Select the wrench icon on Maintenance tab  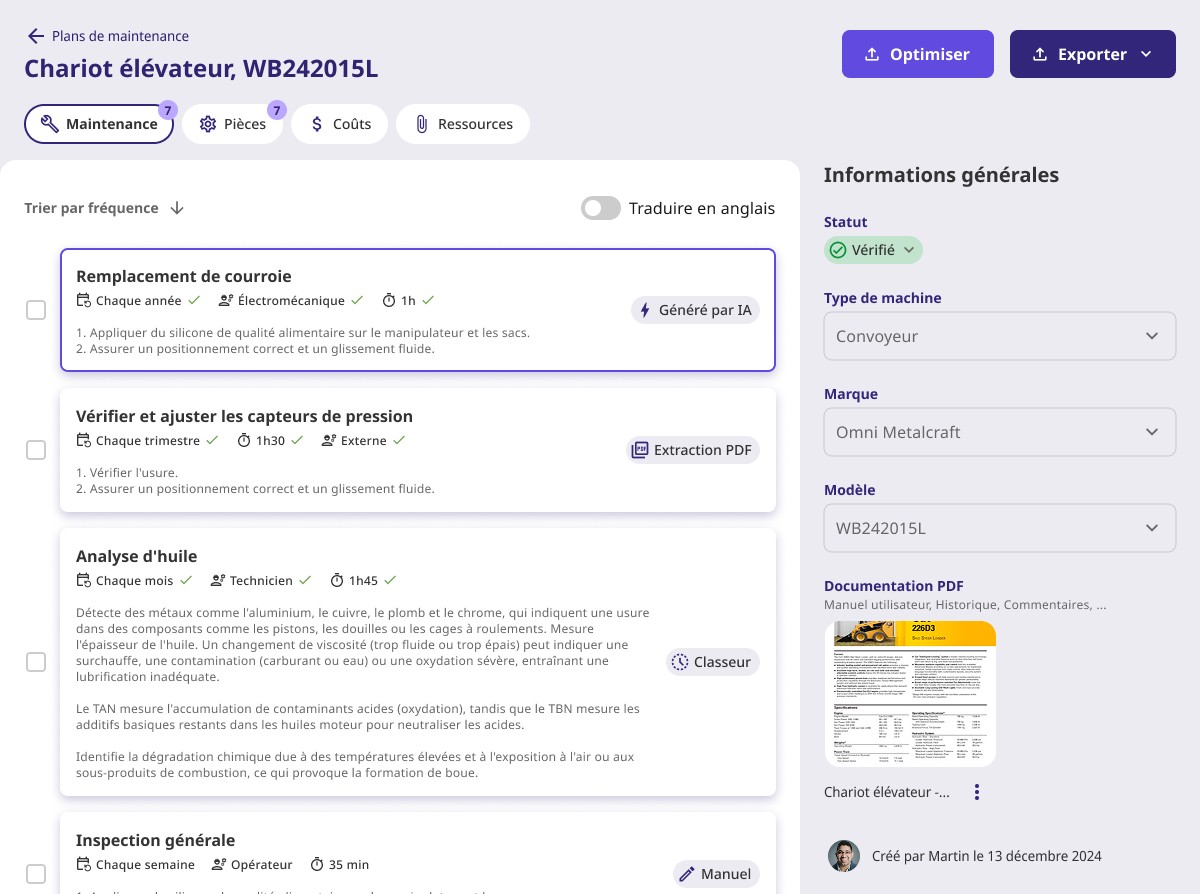click(x=50, y=123)
